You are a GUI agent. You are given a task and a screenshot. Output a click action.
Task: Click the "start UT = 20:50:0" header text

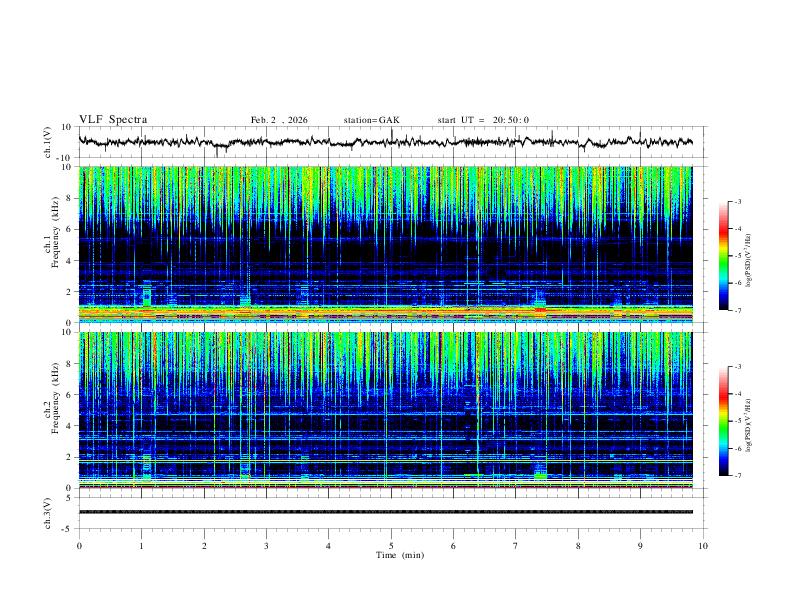(x=483, y=120)
